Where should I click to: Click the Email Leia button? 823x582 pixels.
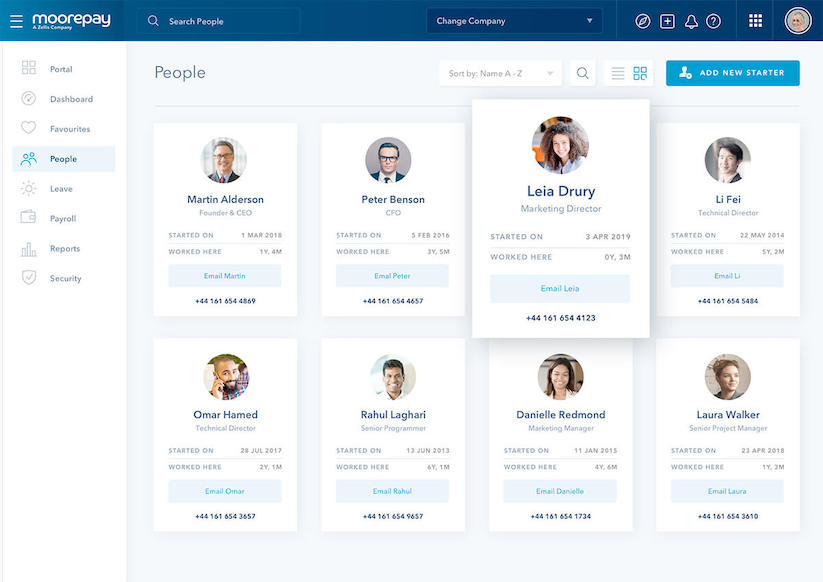point(560,289)
